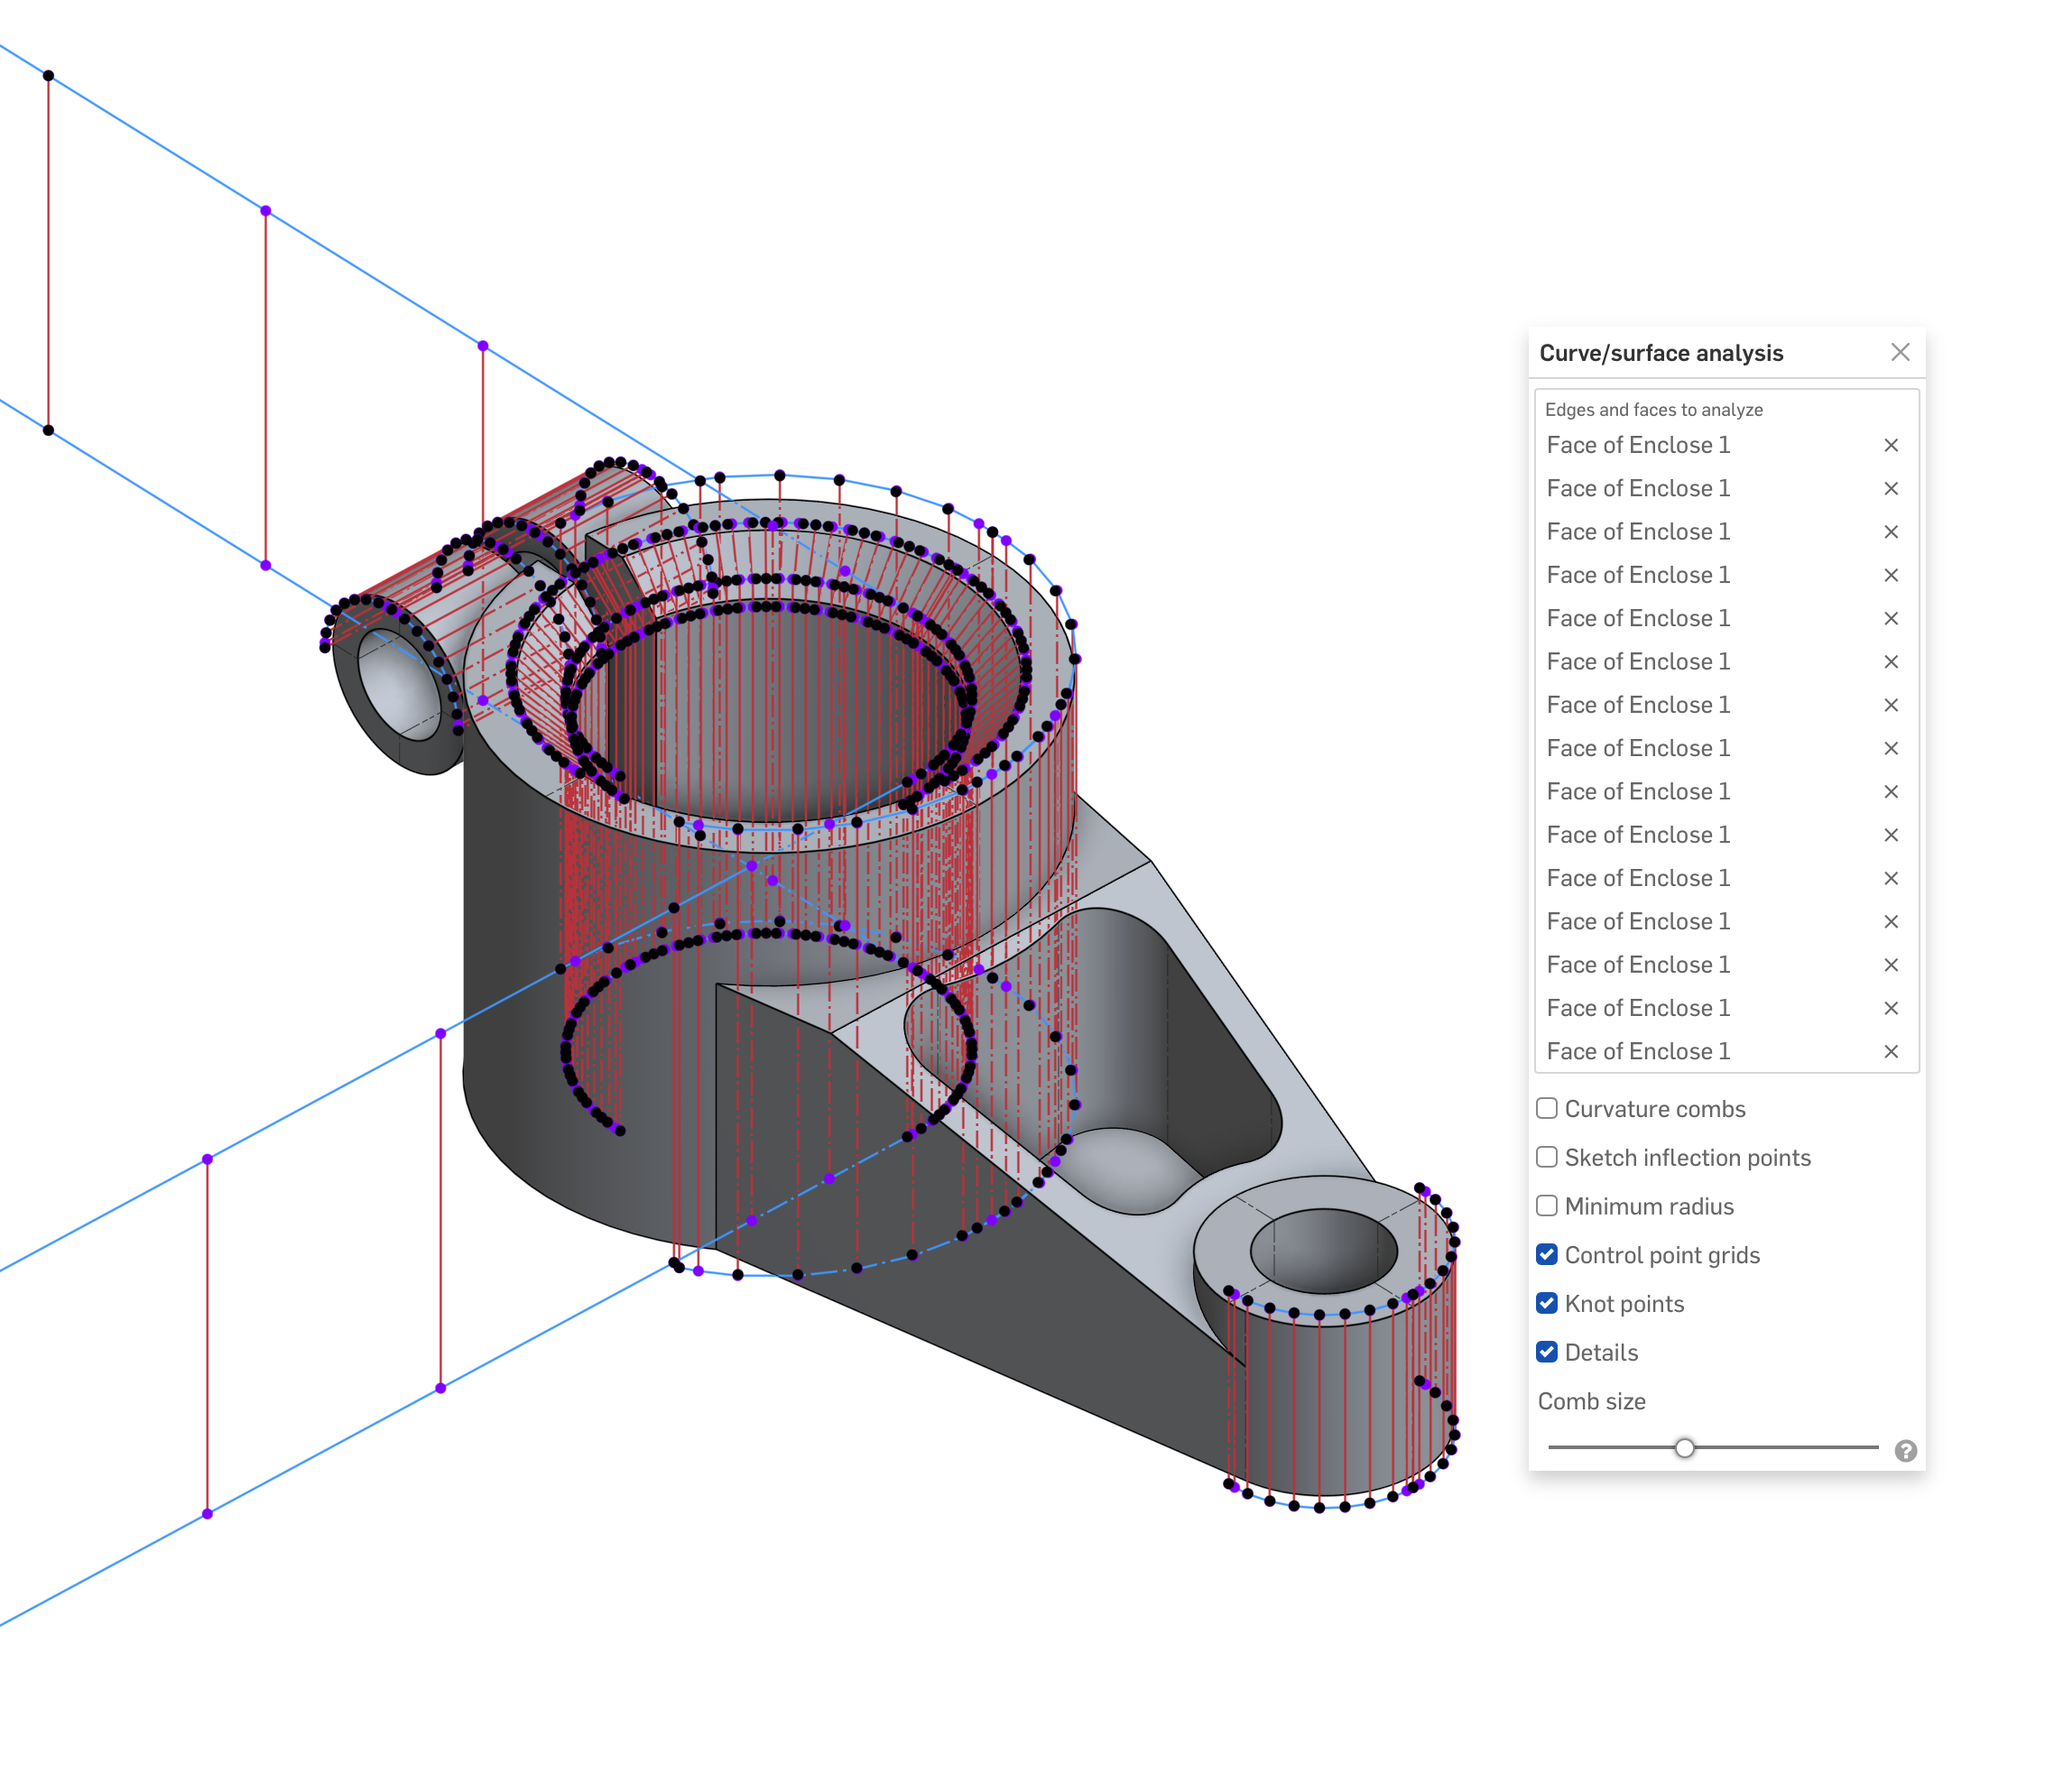Remove the second Face of Enclose 1 entry
Image resolution: width=2045 pixels, height=1792 pixels.
pyautogui.click(x=1890, y=488)
